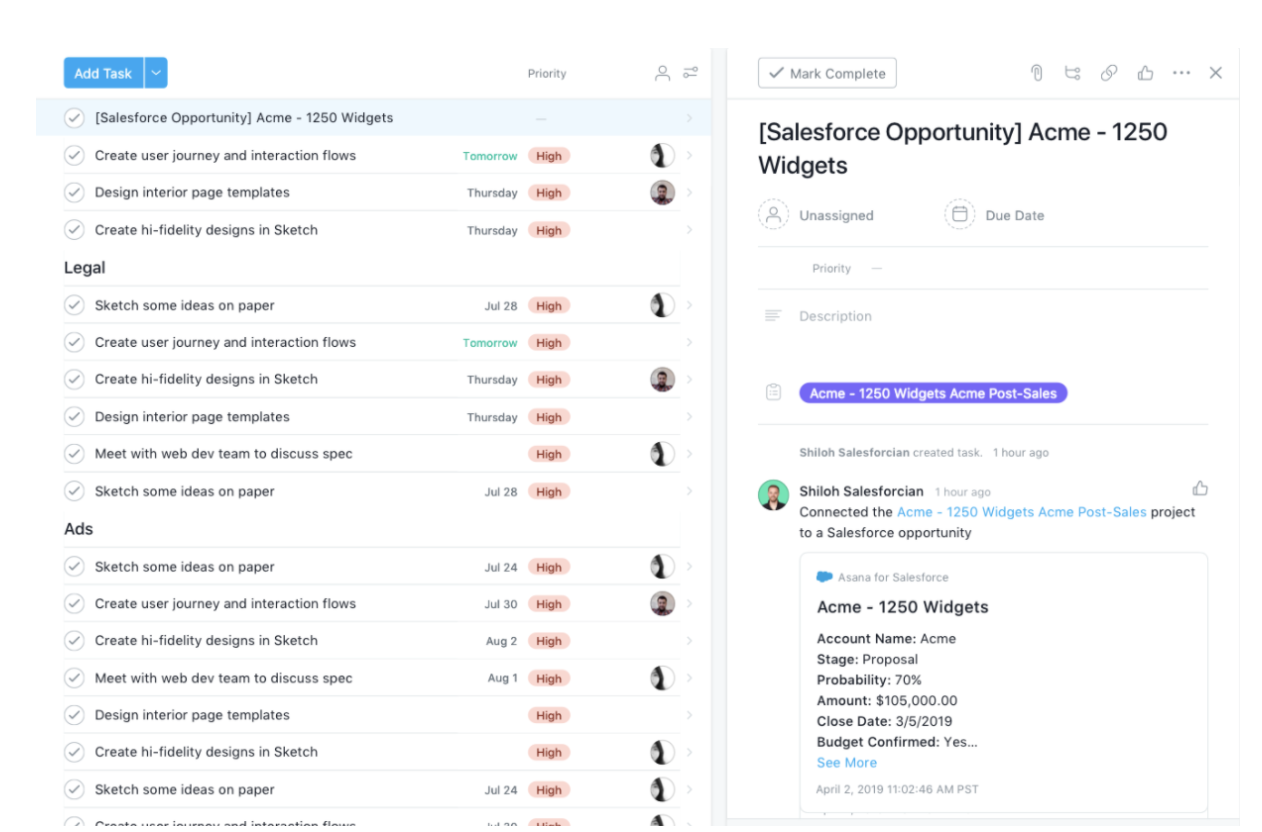1262x832 pixels.
Task: Expand Salesforce Opportunity row with its chevron
Action: coord(689,118)
